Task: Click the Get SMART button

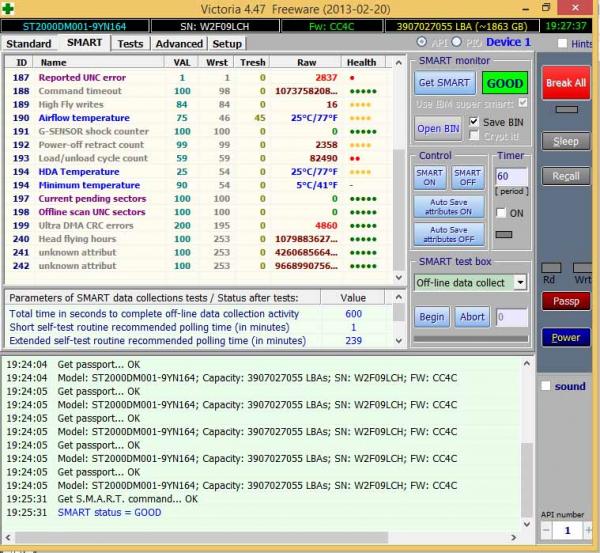Action: [x=445, y=83]
